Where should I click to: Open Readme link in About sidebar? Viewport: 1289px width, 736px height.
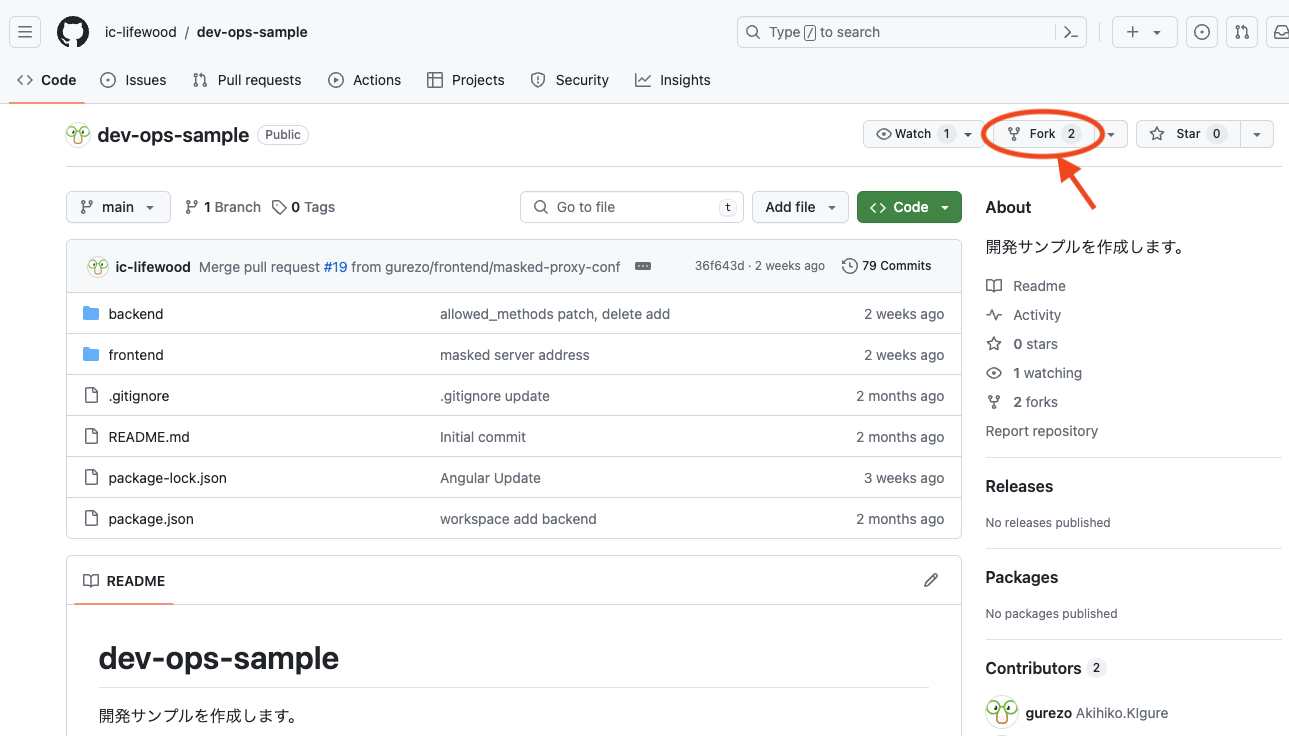[x=1026, y=286]
